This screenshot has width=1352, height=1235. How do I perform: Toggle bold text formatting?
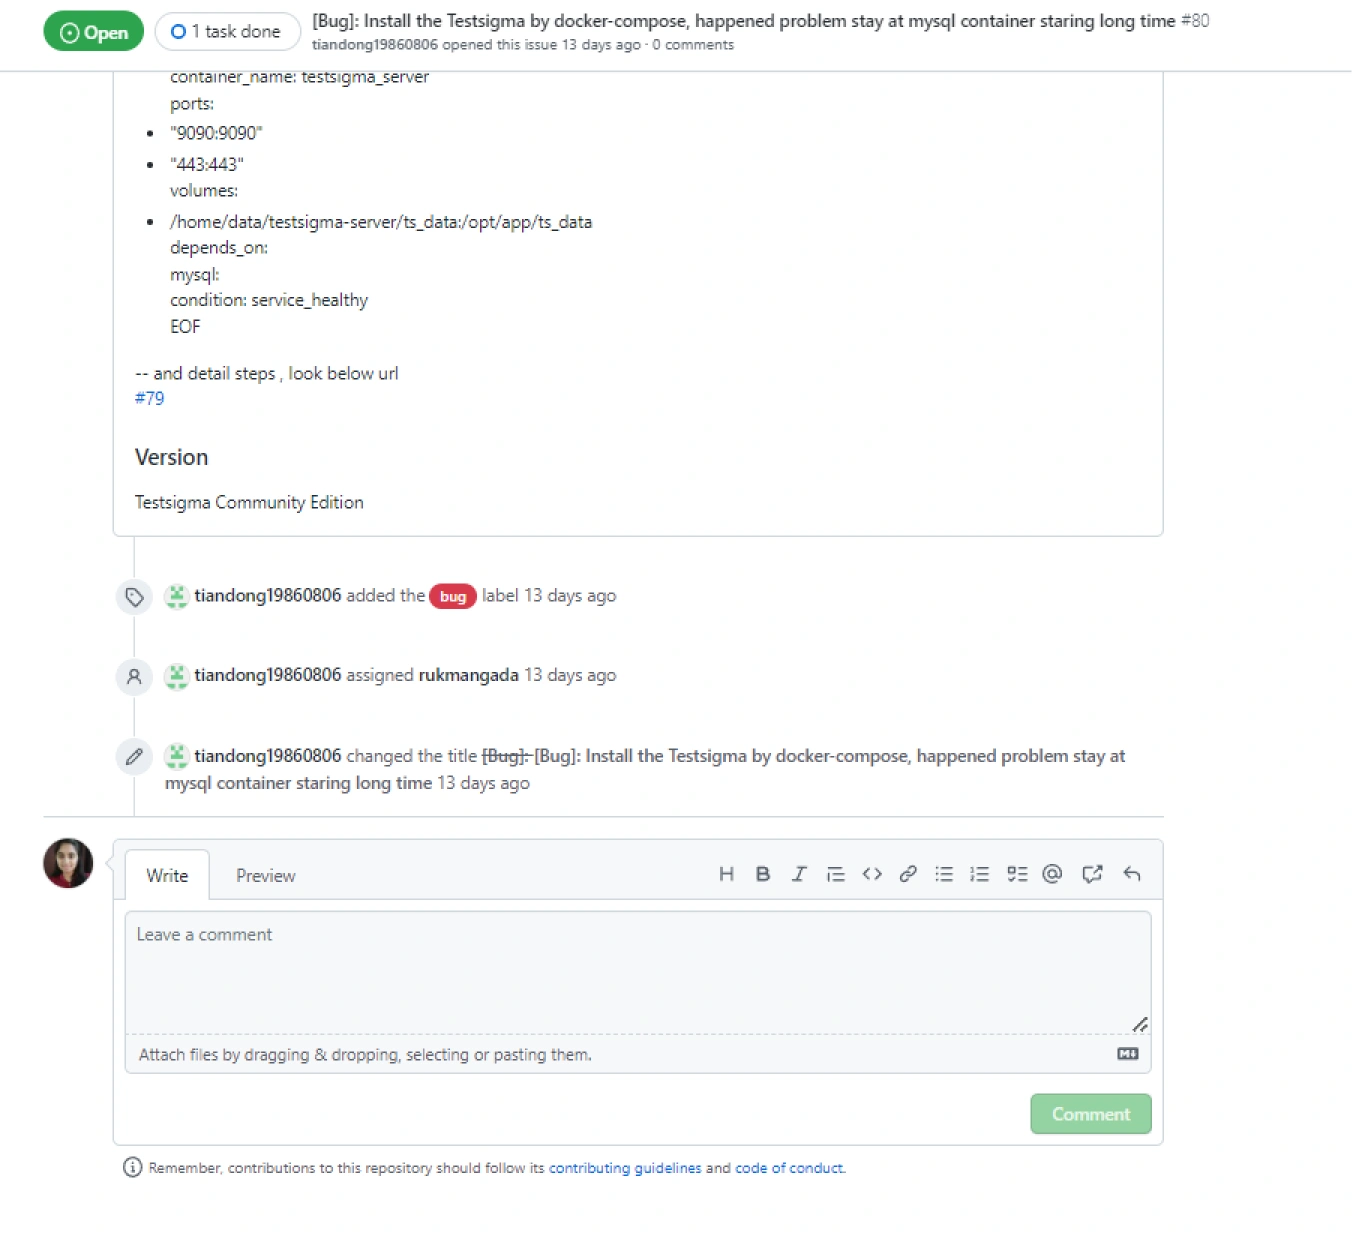coord(763,875)
